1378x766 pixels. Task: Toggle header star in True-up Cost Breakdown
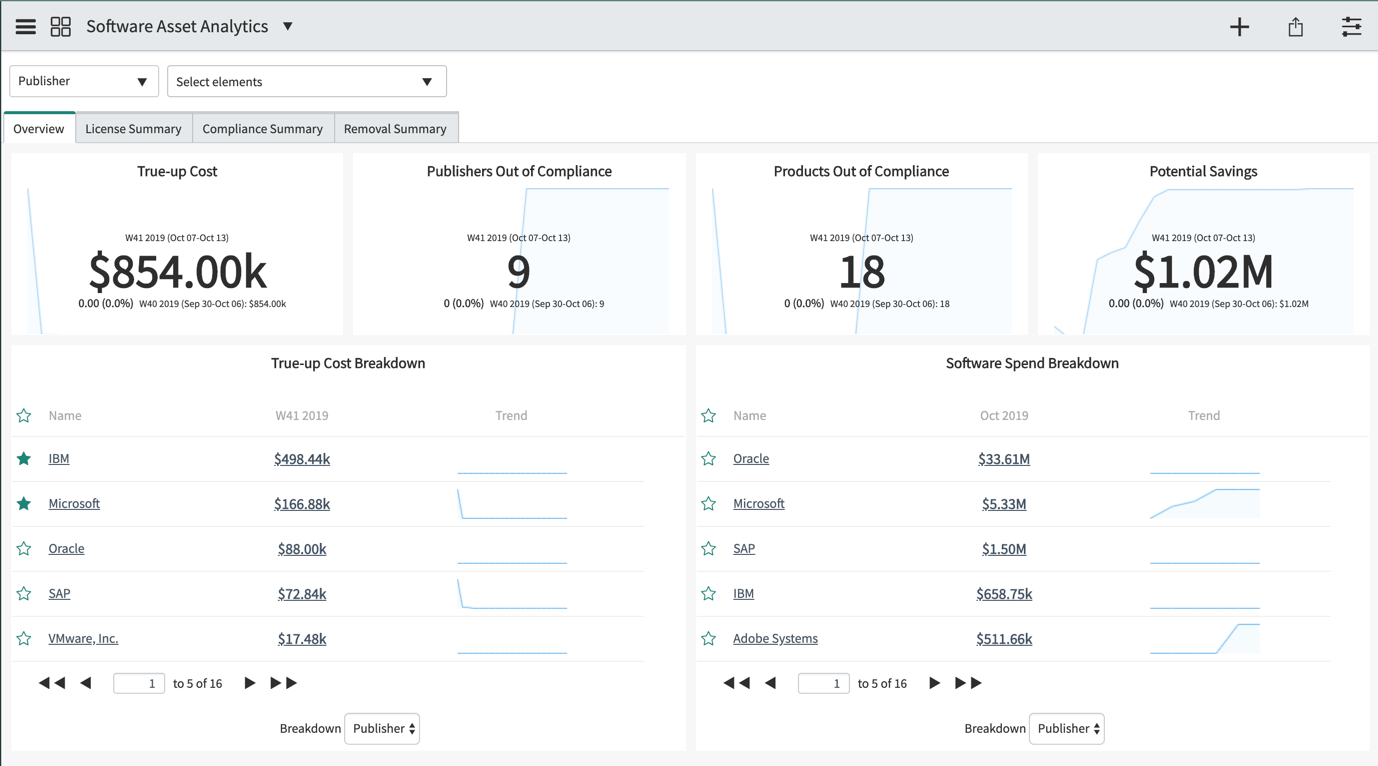click(24, 416)
